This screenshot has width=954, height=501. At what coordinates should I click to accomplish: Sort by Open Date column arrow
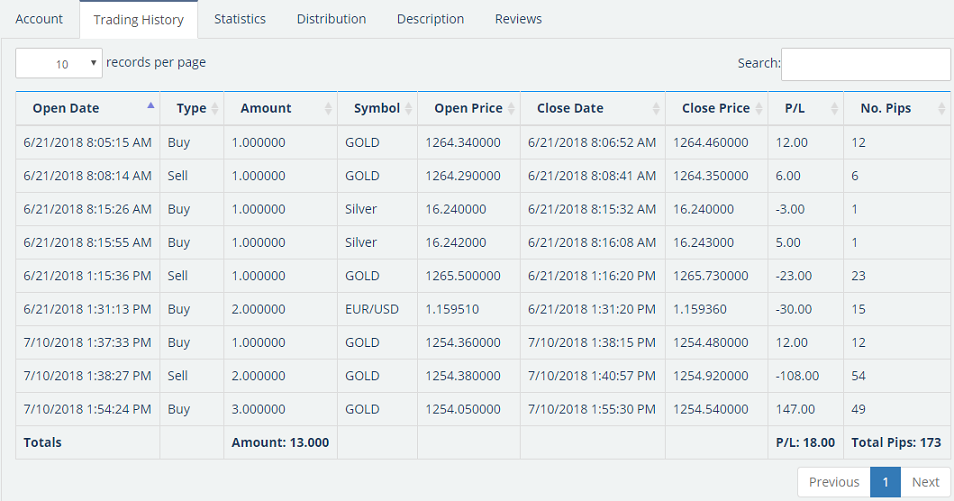[151, 105]
